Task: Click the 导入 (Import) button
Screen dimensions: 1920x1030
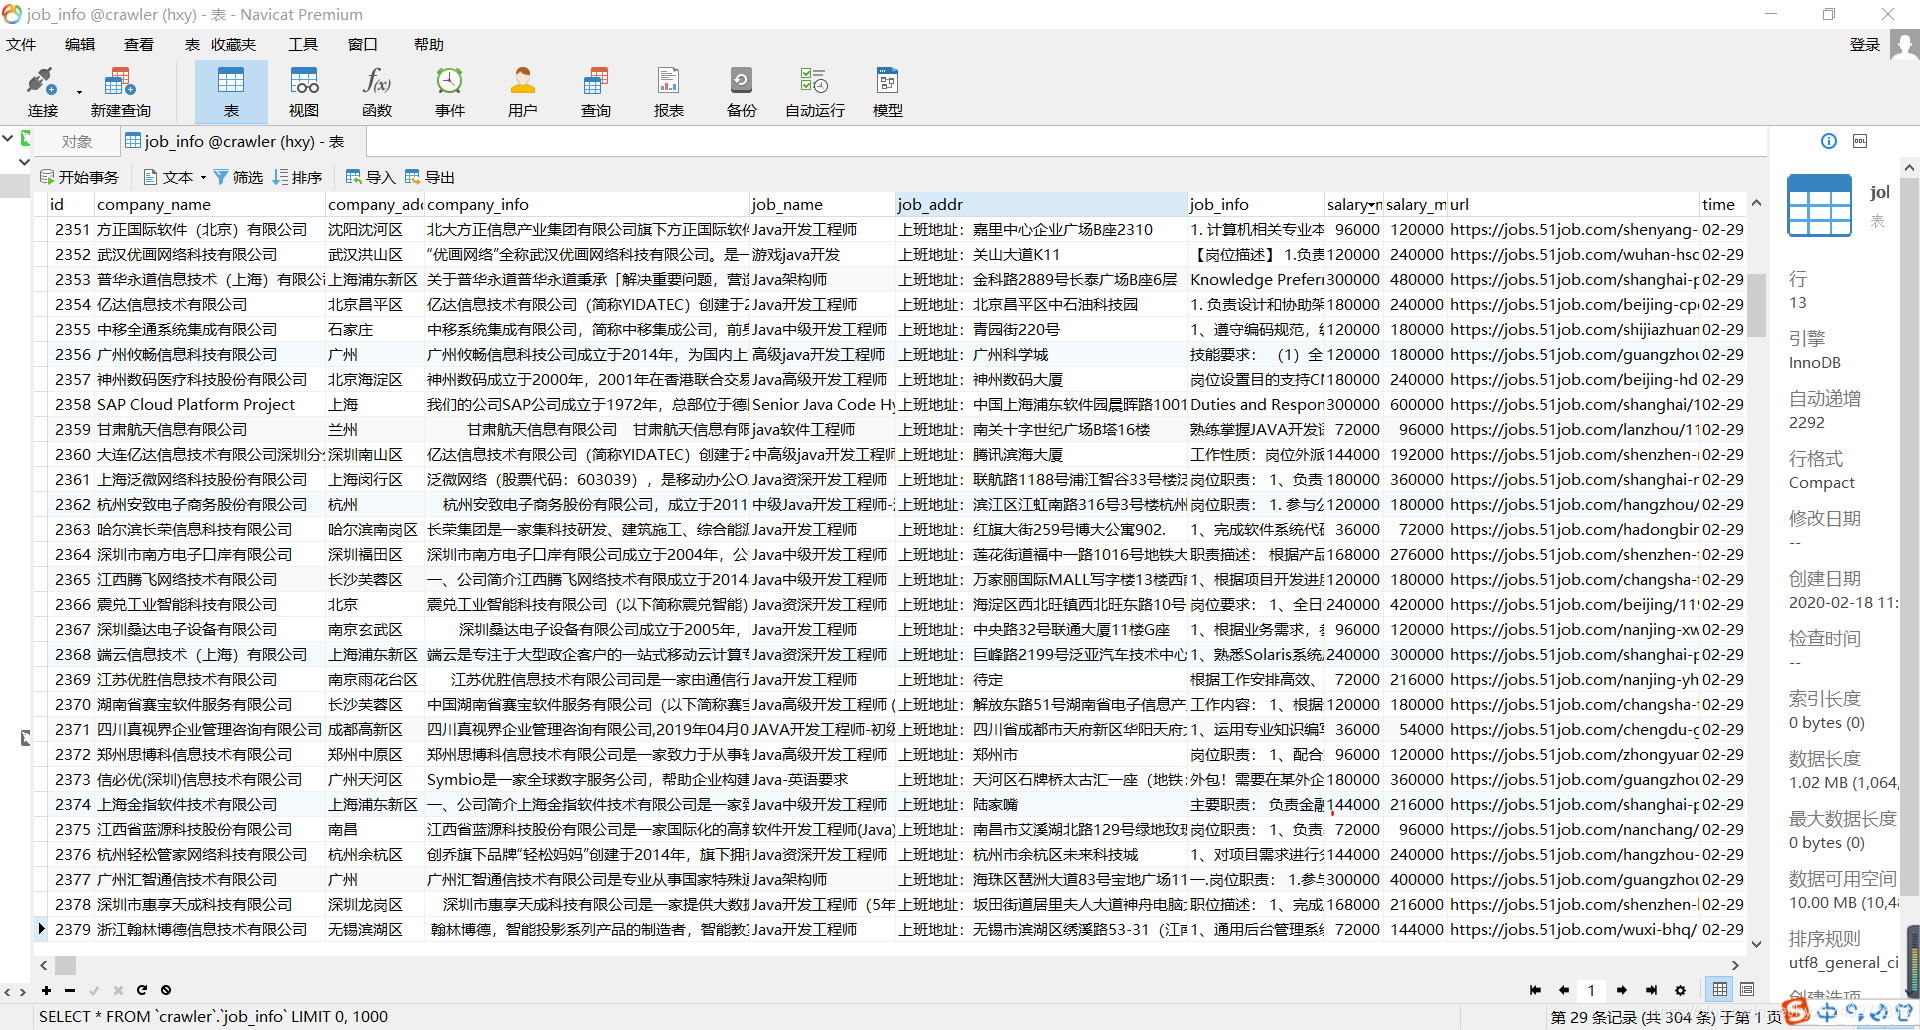Action: pos(370,177)
